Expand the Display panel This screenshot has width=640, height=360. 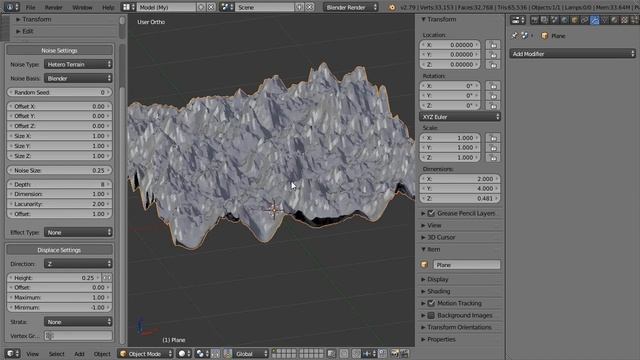point(438,279)
